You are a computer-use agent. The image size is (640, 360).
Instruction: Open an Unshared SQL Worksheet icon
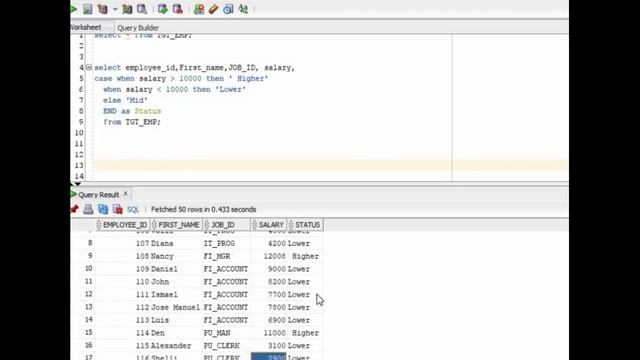click(x=199, y=9)
